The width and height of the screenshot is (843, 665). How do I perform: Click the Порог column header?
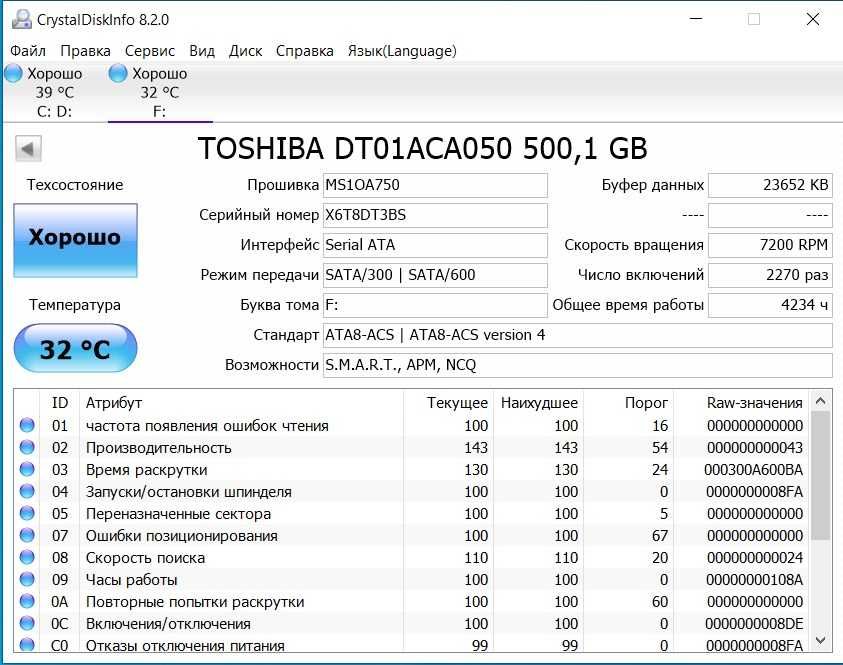(x=628, y=403)
